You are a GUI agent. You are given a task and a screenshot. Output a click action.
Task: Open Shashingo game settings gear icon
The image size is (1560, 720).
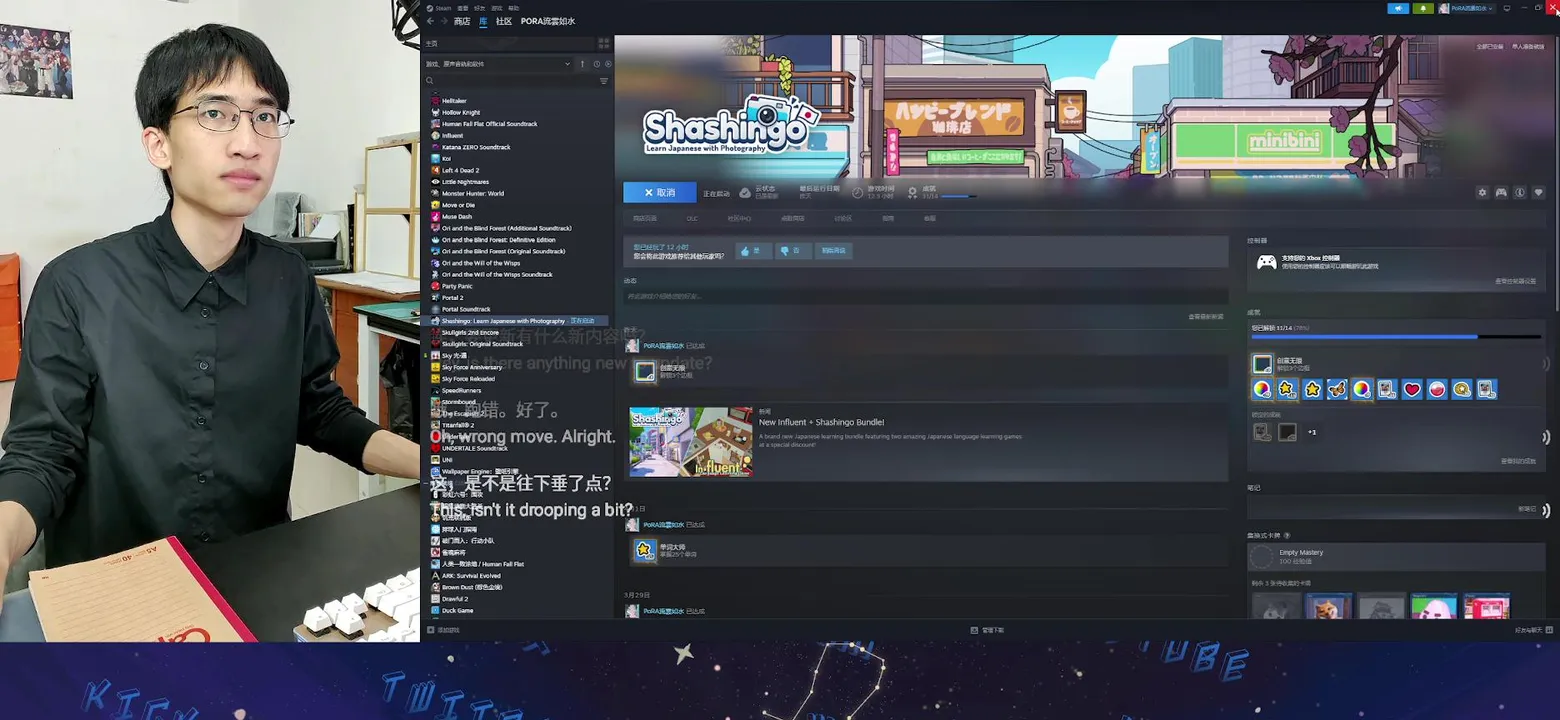1482,193
